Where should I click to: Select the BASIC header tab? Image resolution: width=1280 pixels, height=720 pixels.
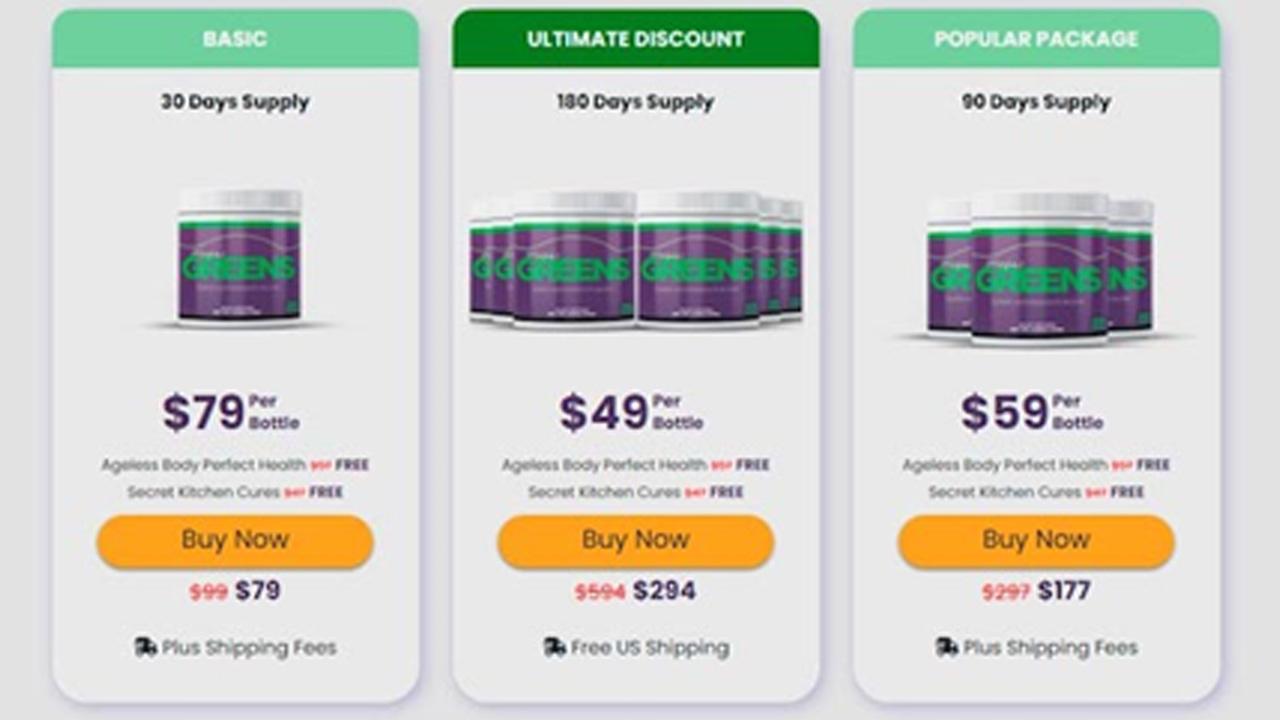pos(235,39)
